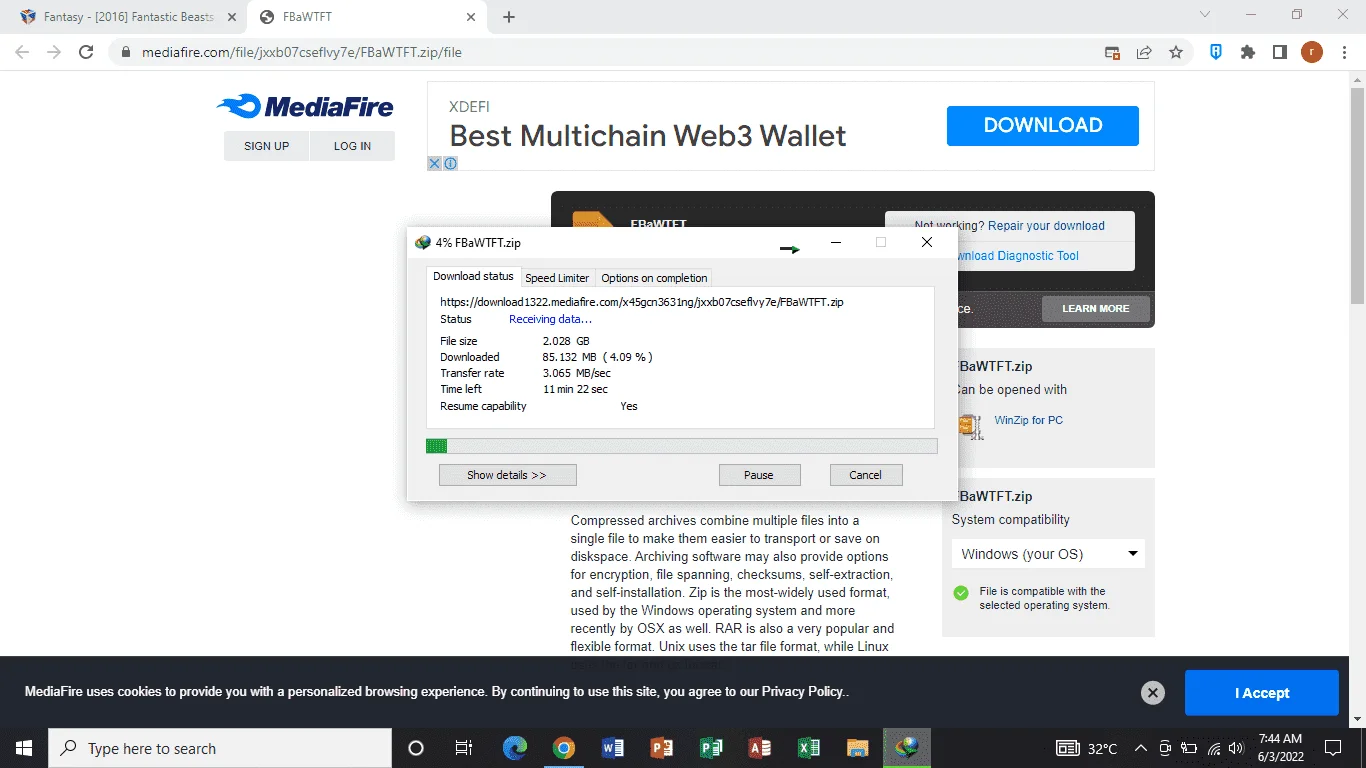The width and height of the screenshot is (1366, 768).
Task: Switch to the Download status tab
Action: (473, 277)
